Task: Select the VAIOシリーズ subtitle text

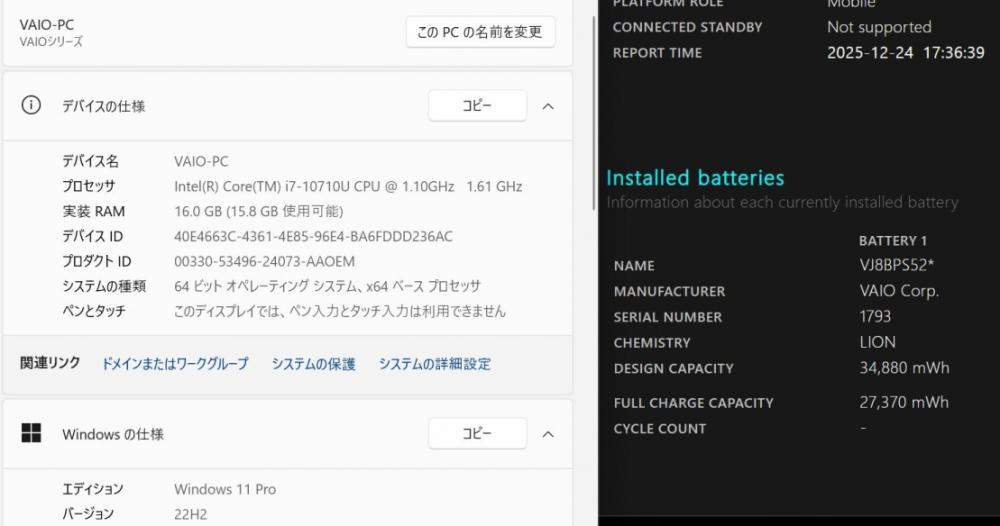Action: click(51, 41)
